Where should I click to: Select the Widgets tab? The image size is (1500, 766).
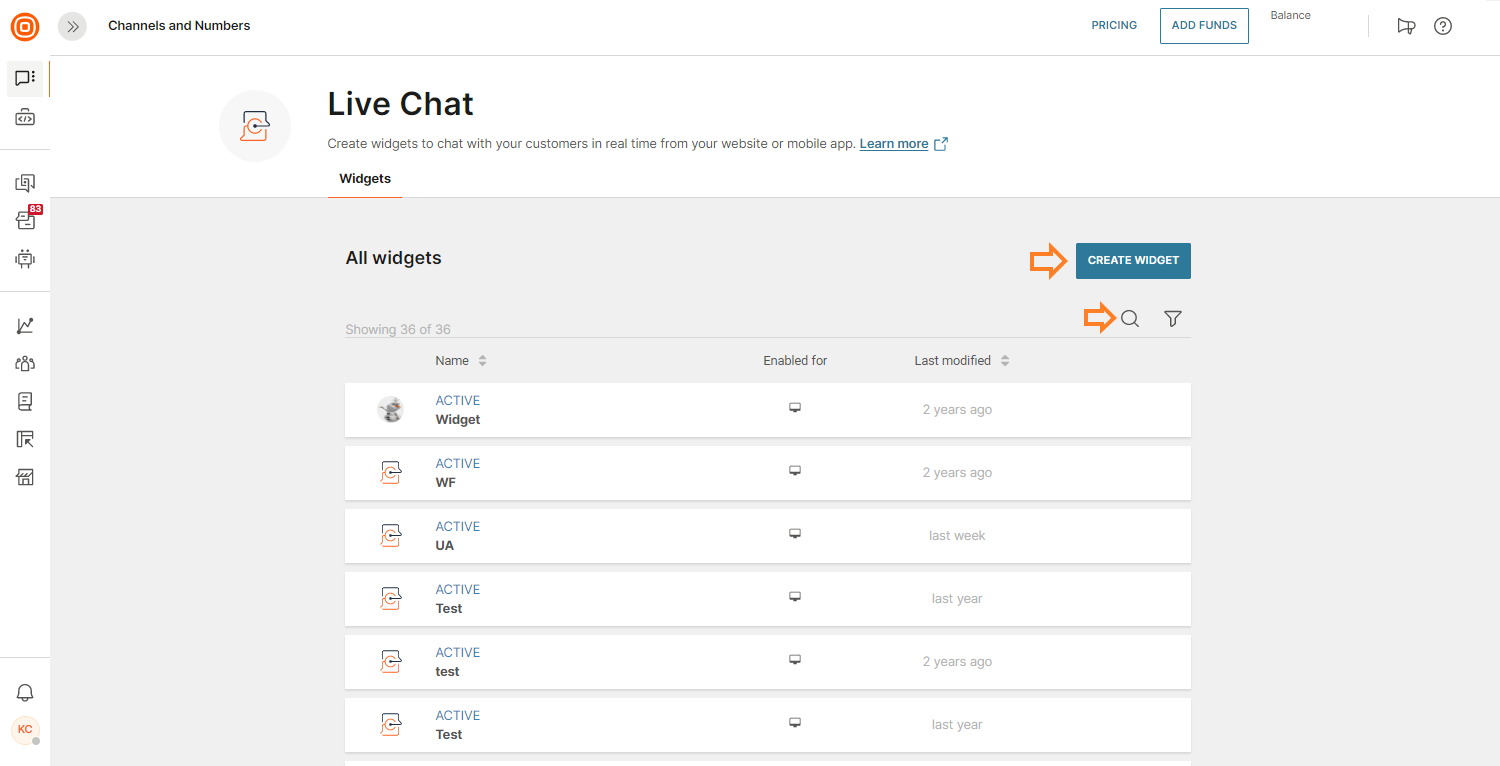(365, 179)
